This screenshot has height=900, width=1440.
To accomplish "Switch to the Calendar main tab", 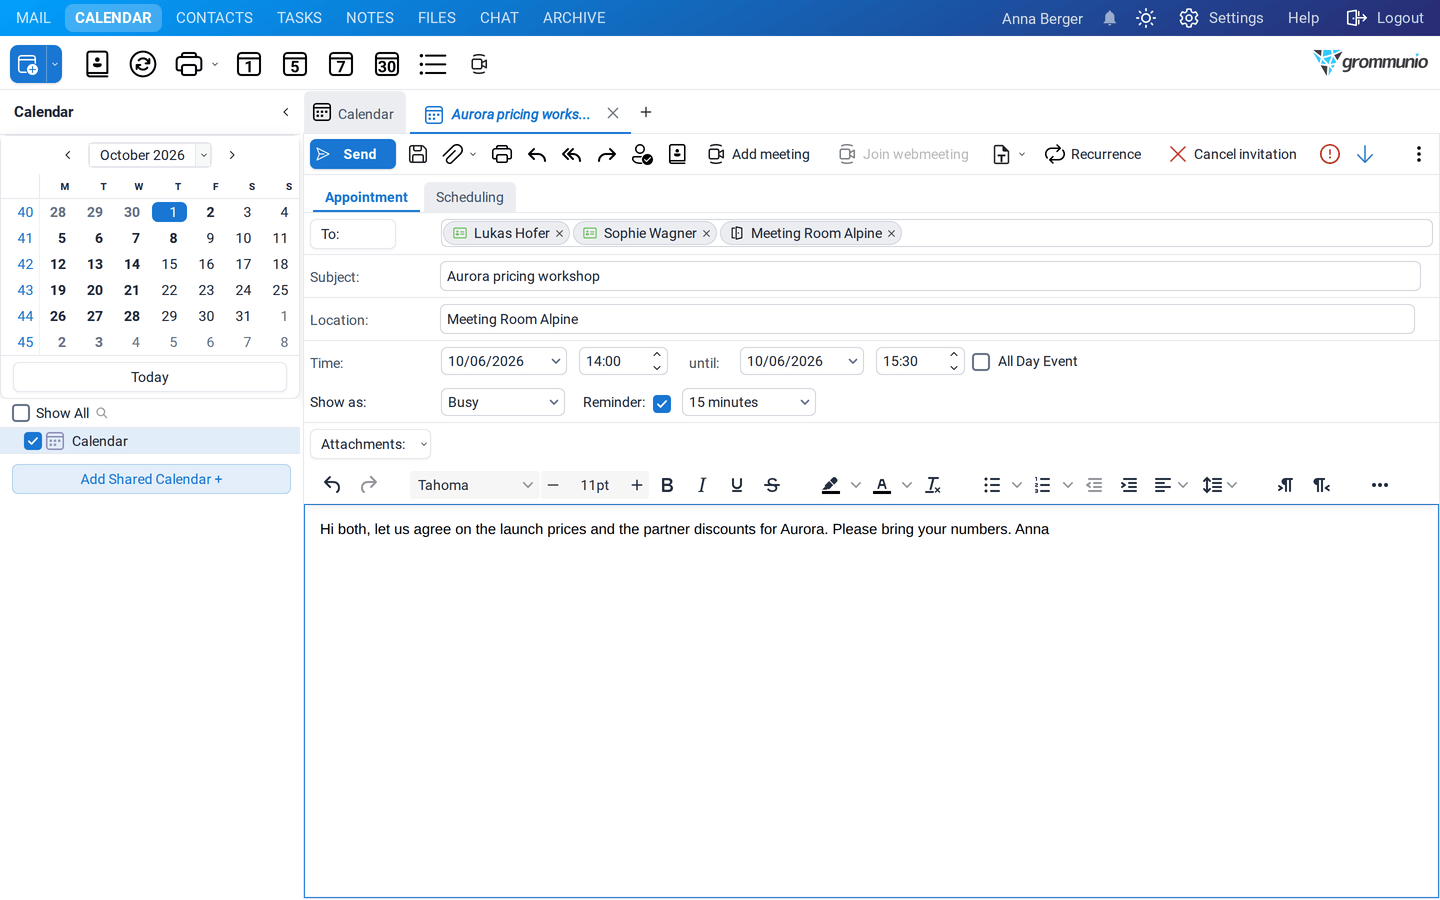I will tap(354, 113).
